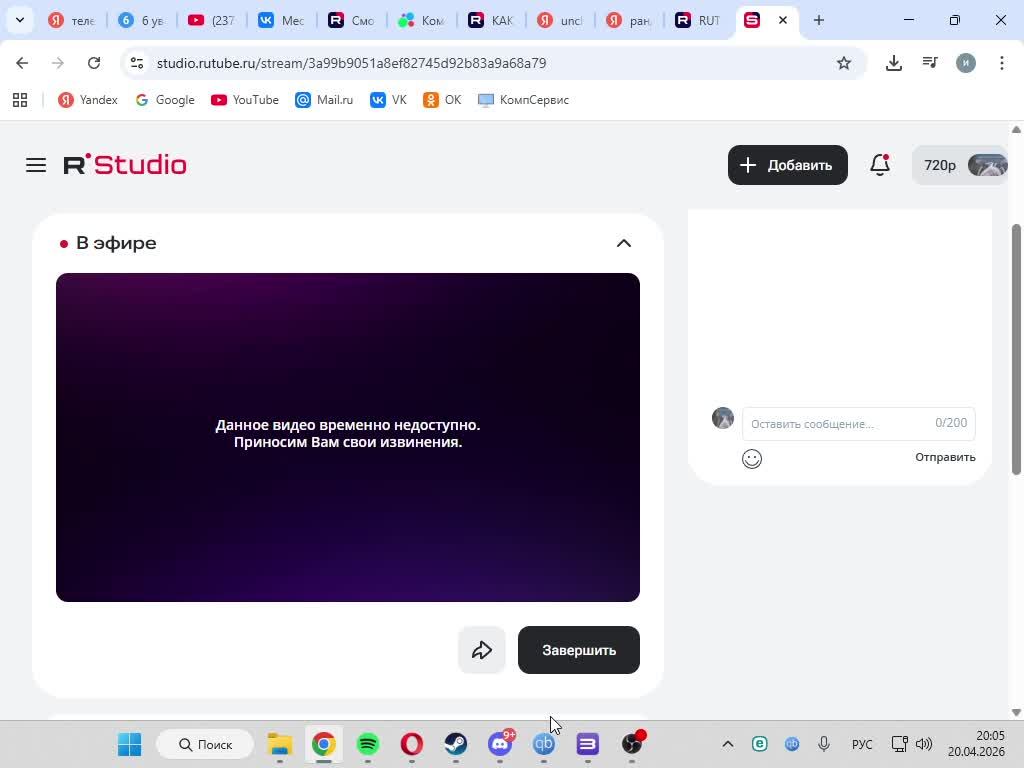This screenshot has width=1024, height=768.
Task: Open OBS Studio from taskbar
Action: (632, 744)
